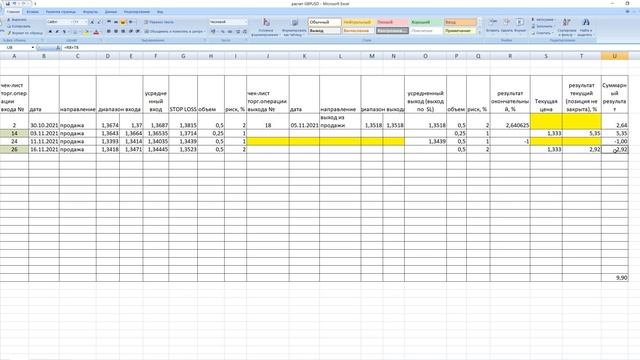Toggle bold formatting
The image size is (640, 360).
click(50, 32)
